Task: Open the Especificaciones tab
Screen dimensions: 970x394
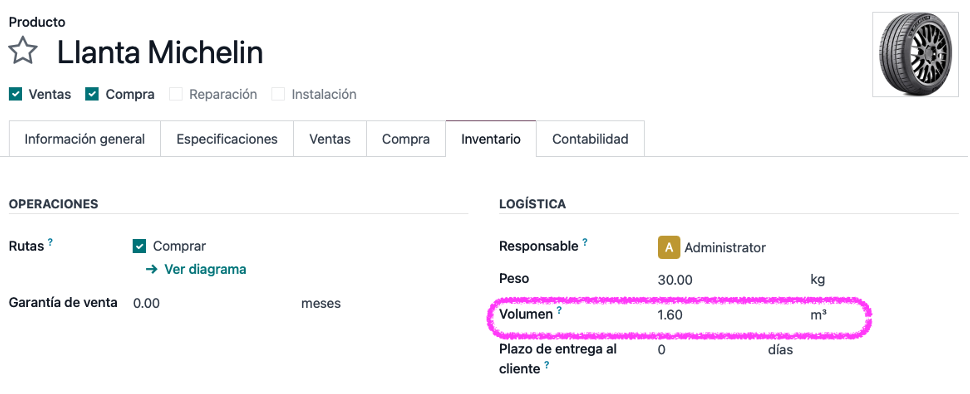Action: pos(227,139)
